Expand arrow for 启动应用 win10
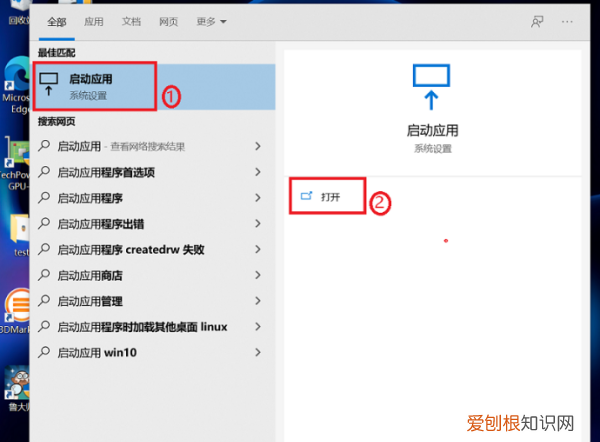Screen dimensions: 600x442 [258, 352]
